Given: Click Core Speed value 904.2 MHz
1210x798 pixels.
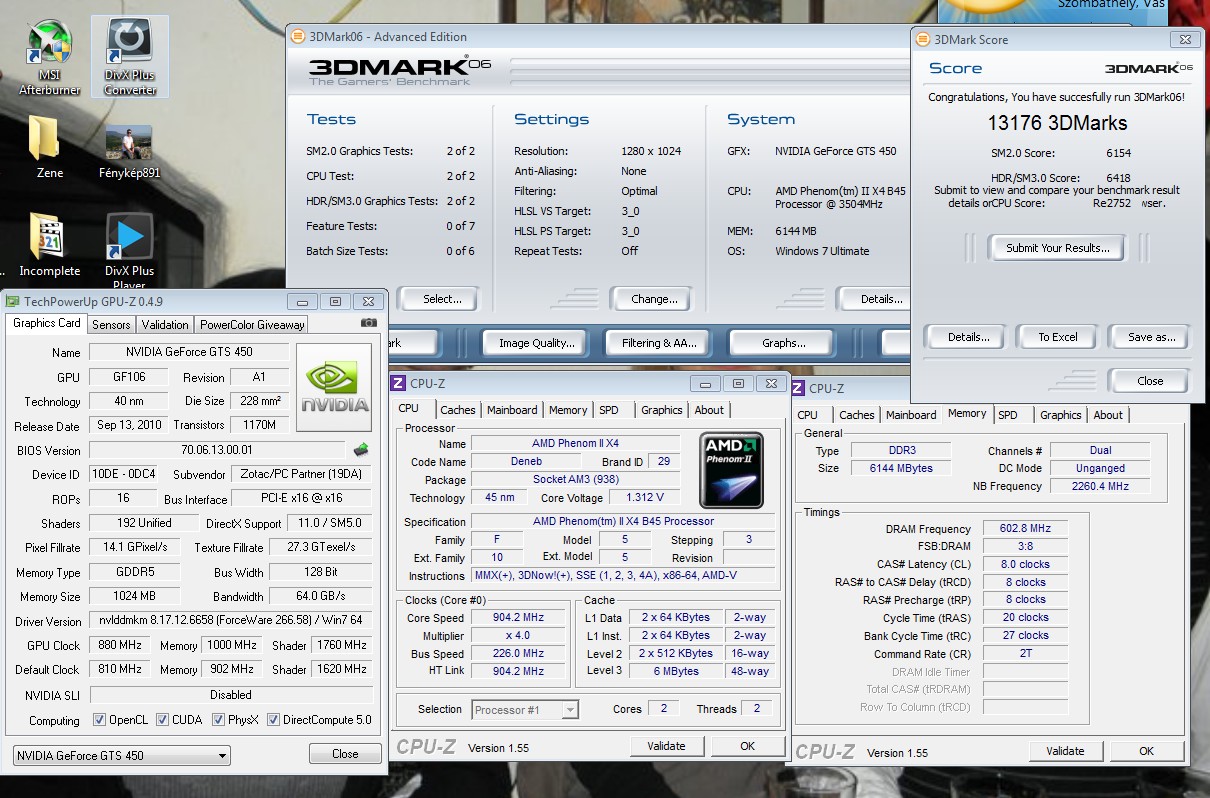Looking at the screenshot, I should point(520,618).
